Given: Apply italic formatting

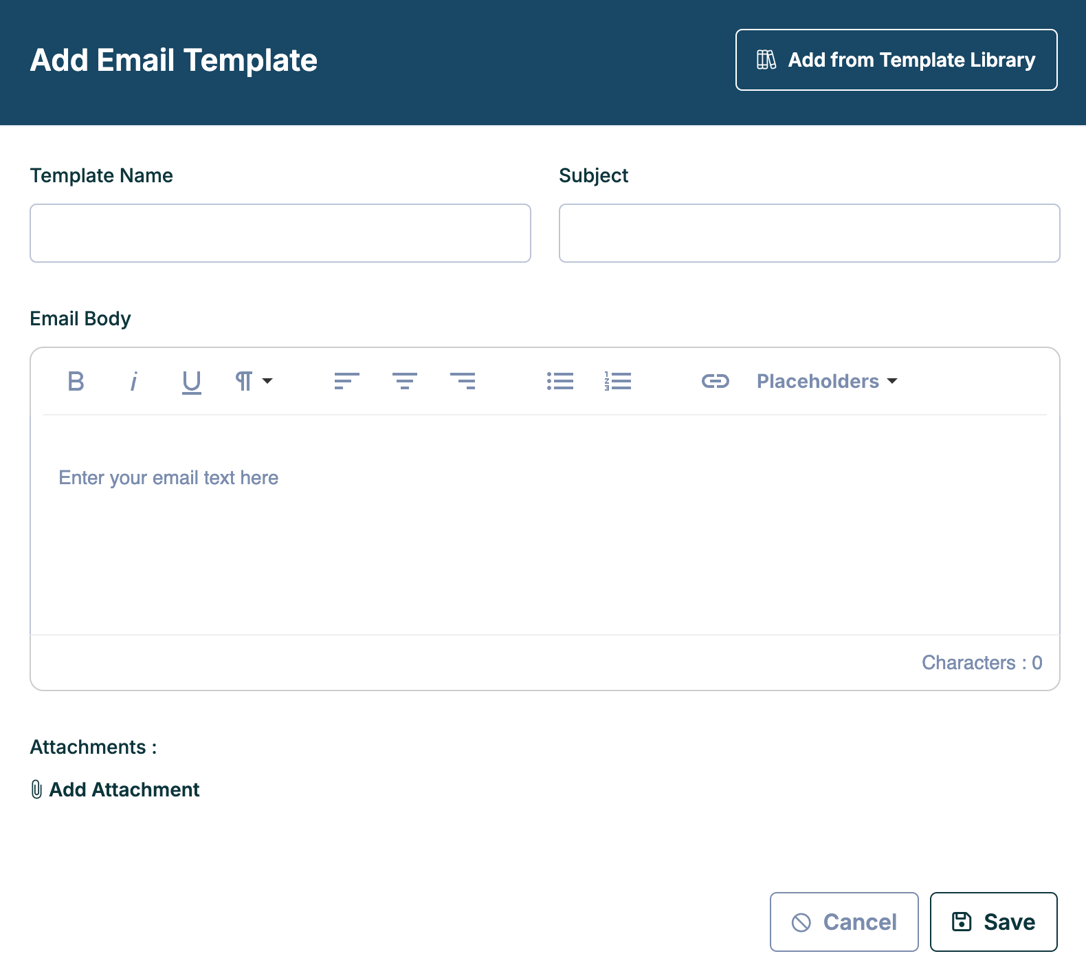Looking at the screenshot, I should (134, 381).
